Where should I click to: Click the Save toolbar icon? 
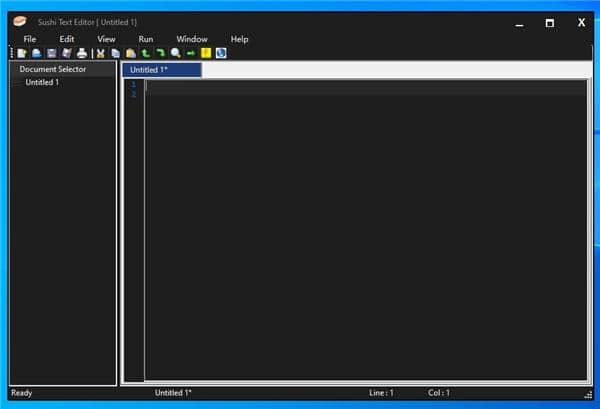(51, 53)
